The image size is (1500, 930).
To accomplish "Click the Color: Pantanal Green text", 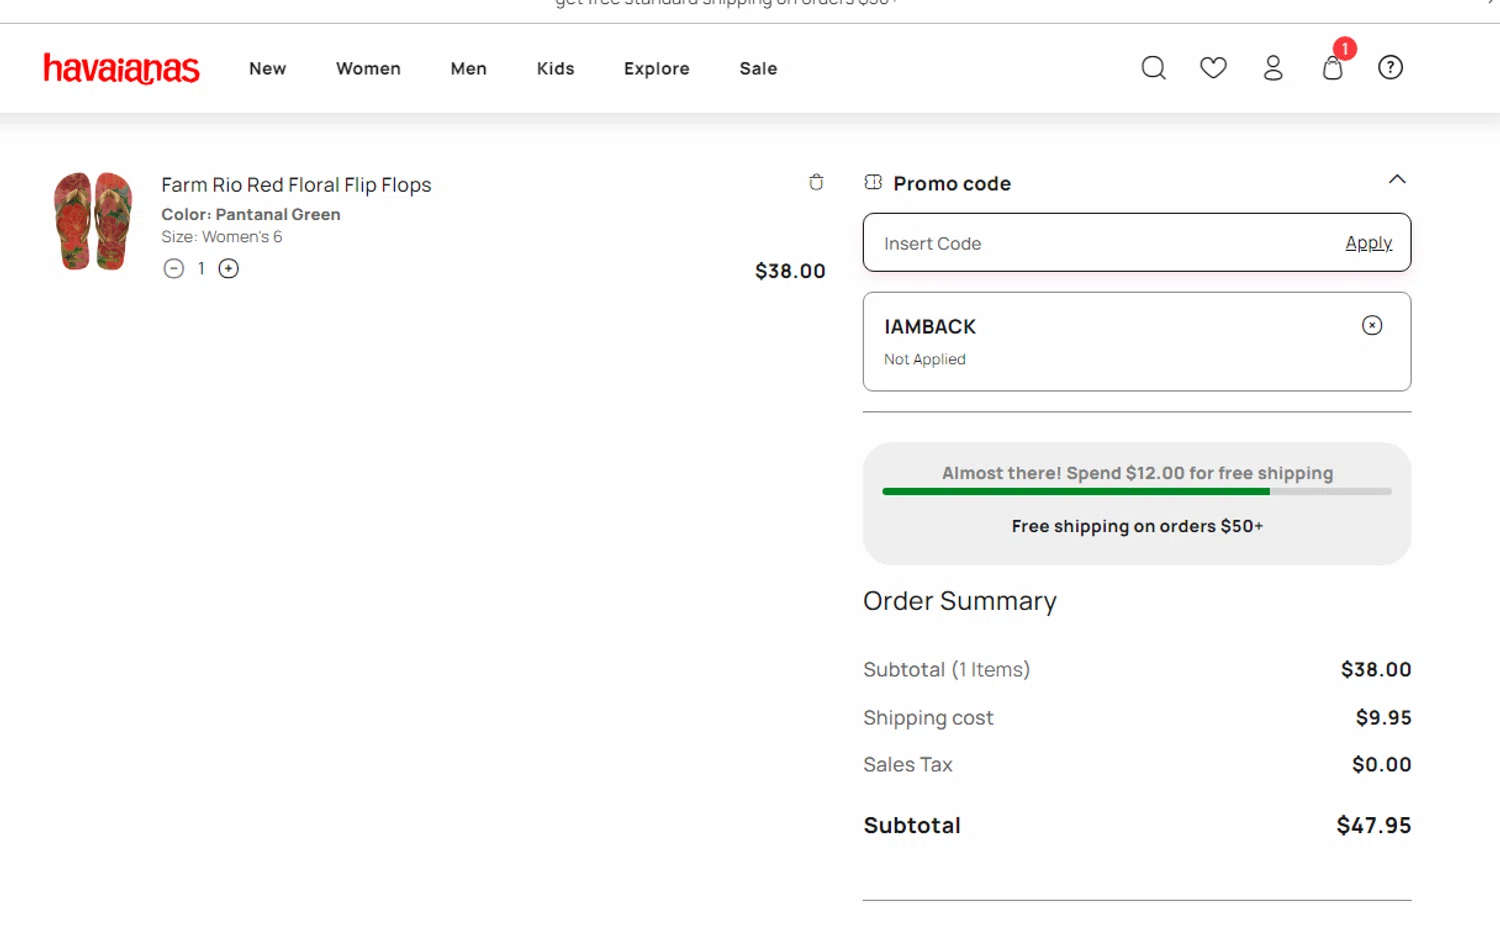I will 251,214.
